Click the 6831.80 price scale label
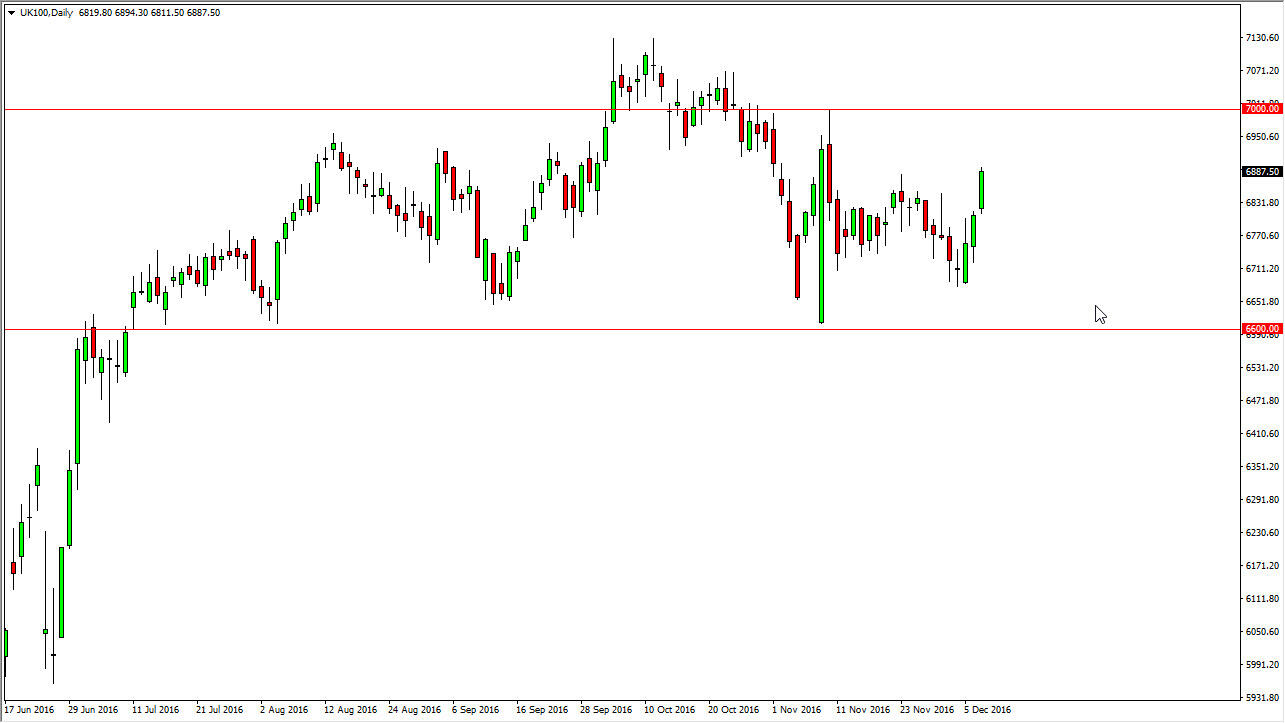Image resolution: width=1285 pixels, height=723 pixels. (1261, 203)
